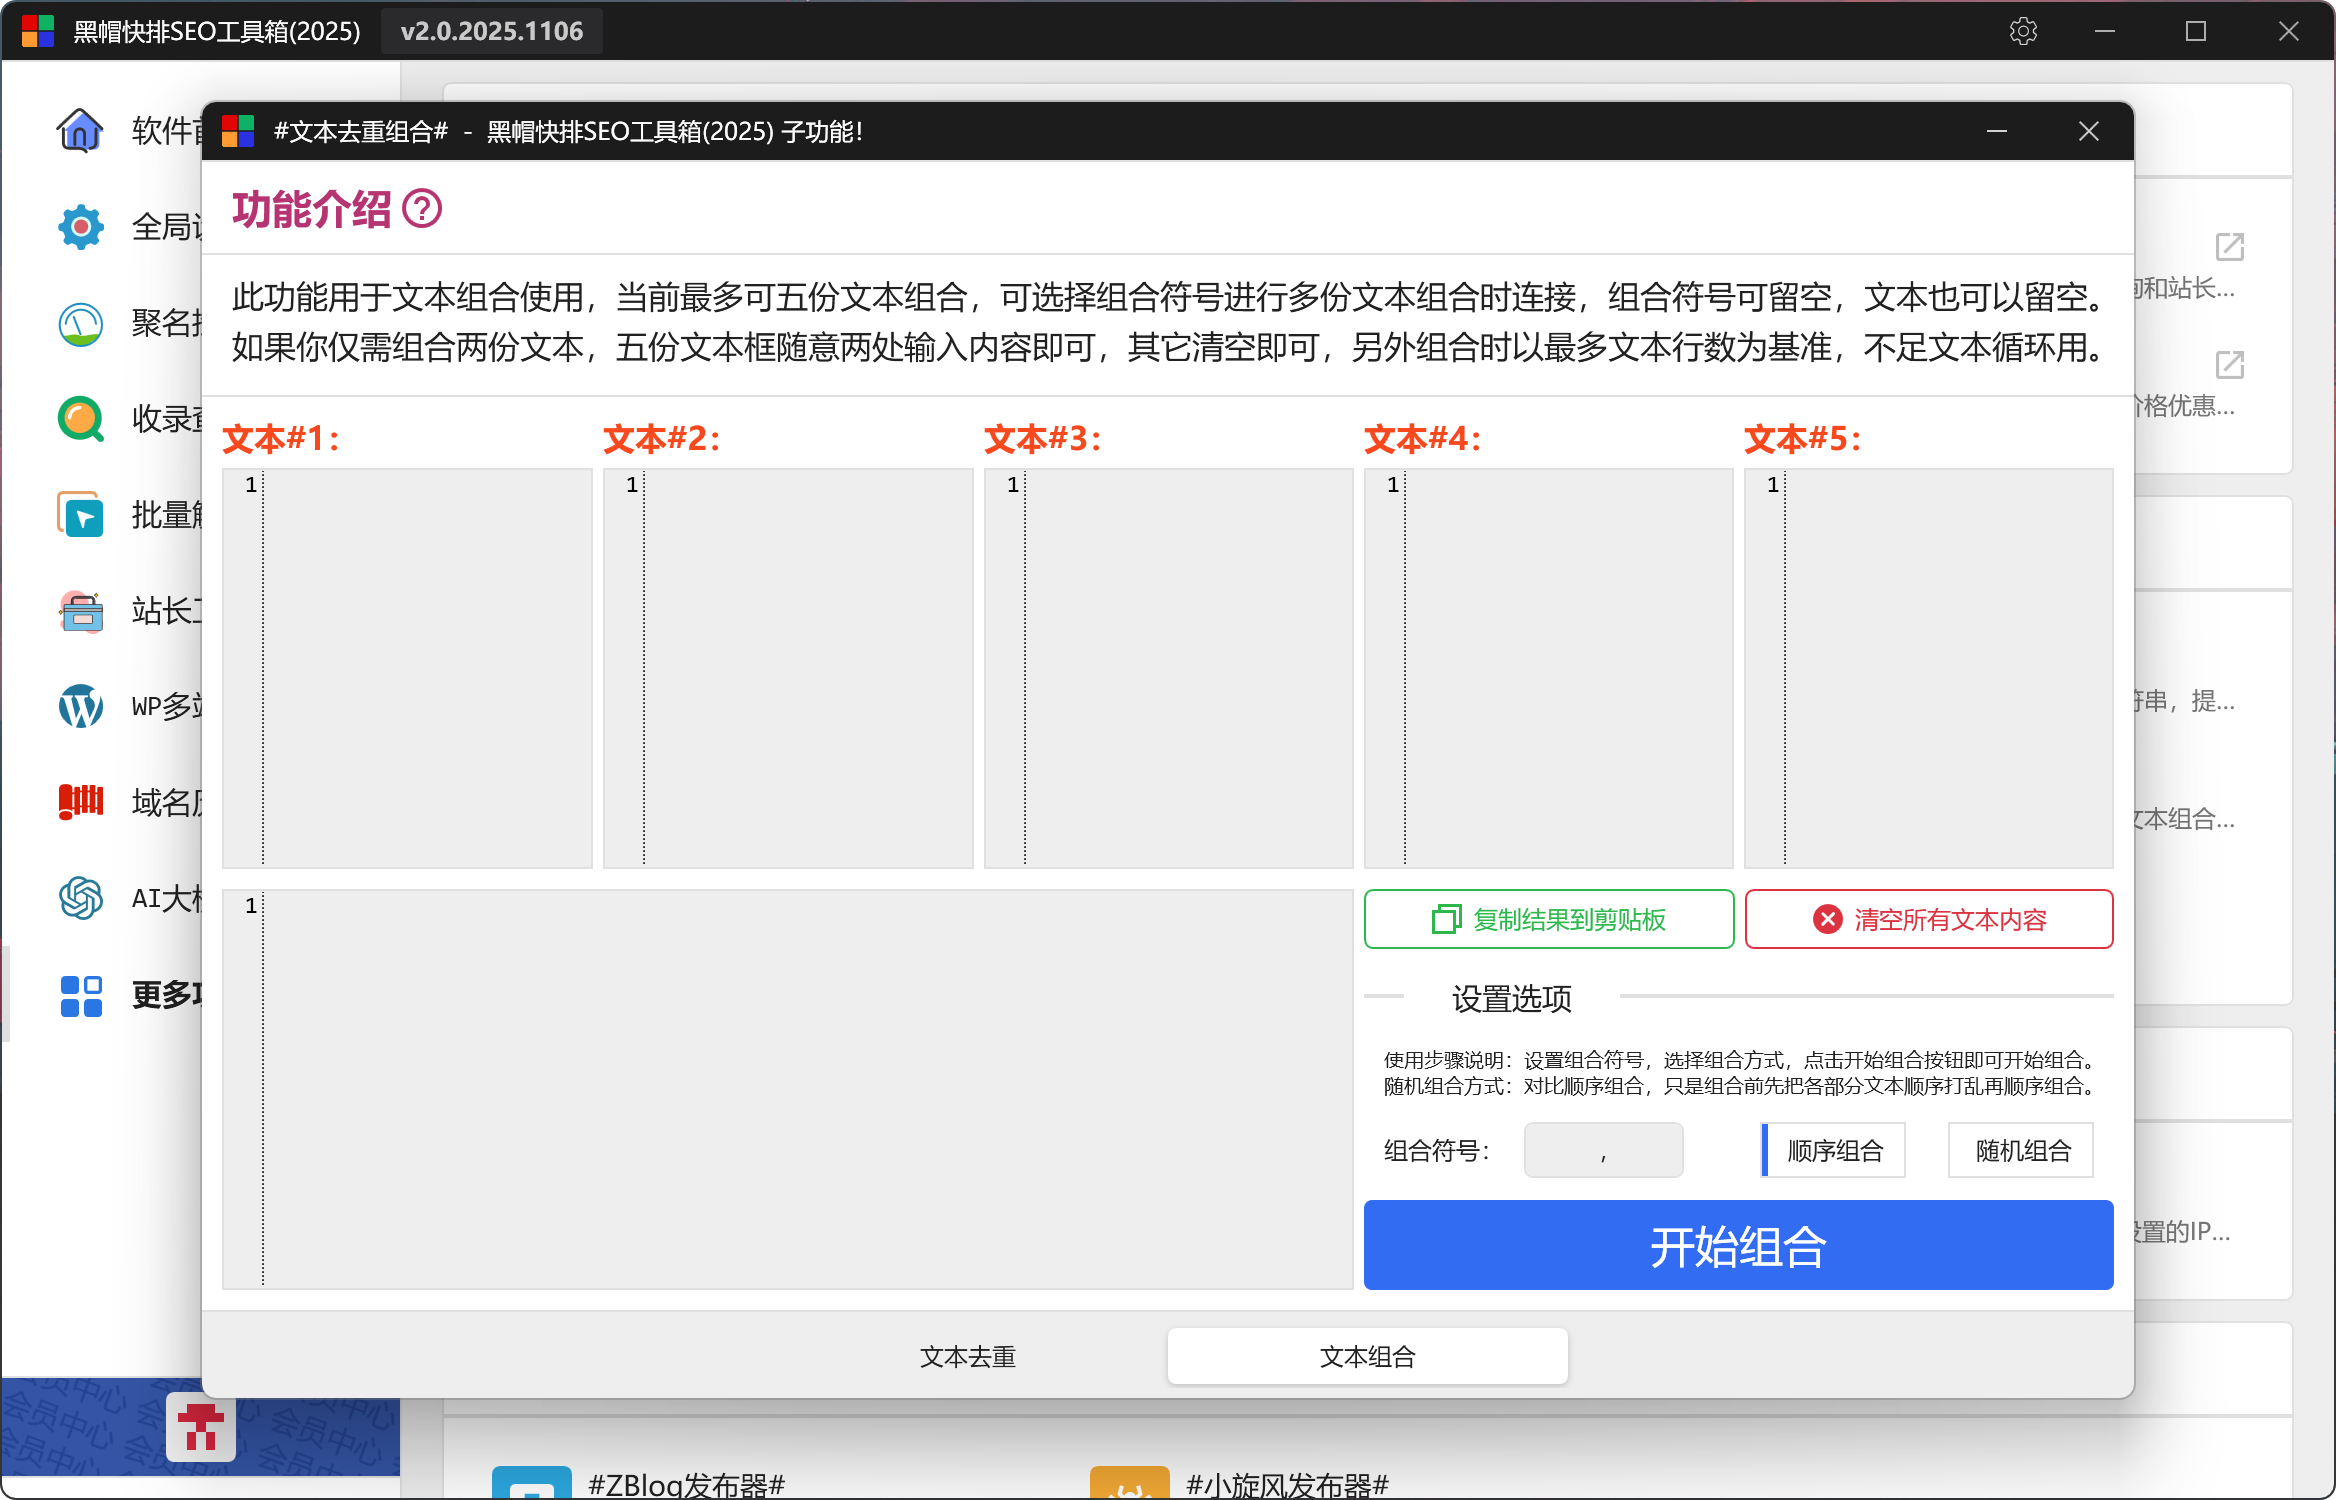Open the blue gear global settings icon
The width and height of the screenshot is (2336, 1500).
[x=80, y=227]
